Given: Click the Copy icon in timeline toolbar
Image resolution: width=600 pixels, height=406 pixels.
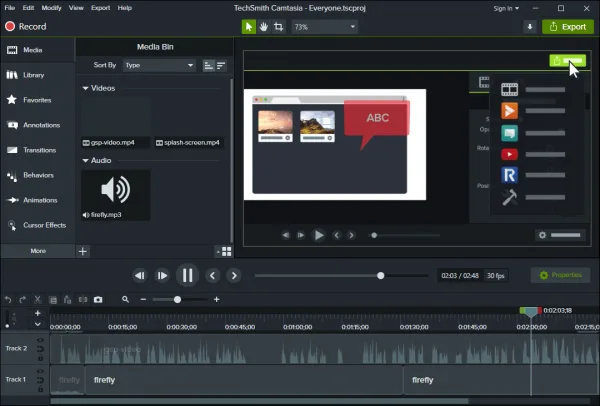Looking at the screenshot, I should click(53, 300).
